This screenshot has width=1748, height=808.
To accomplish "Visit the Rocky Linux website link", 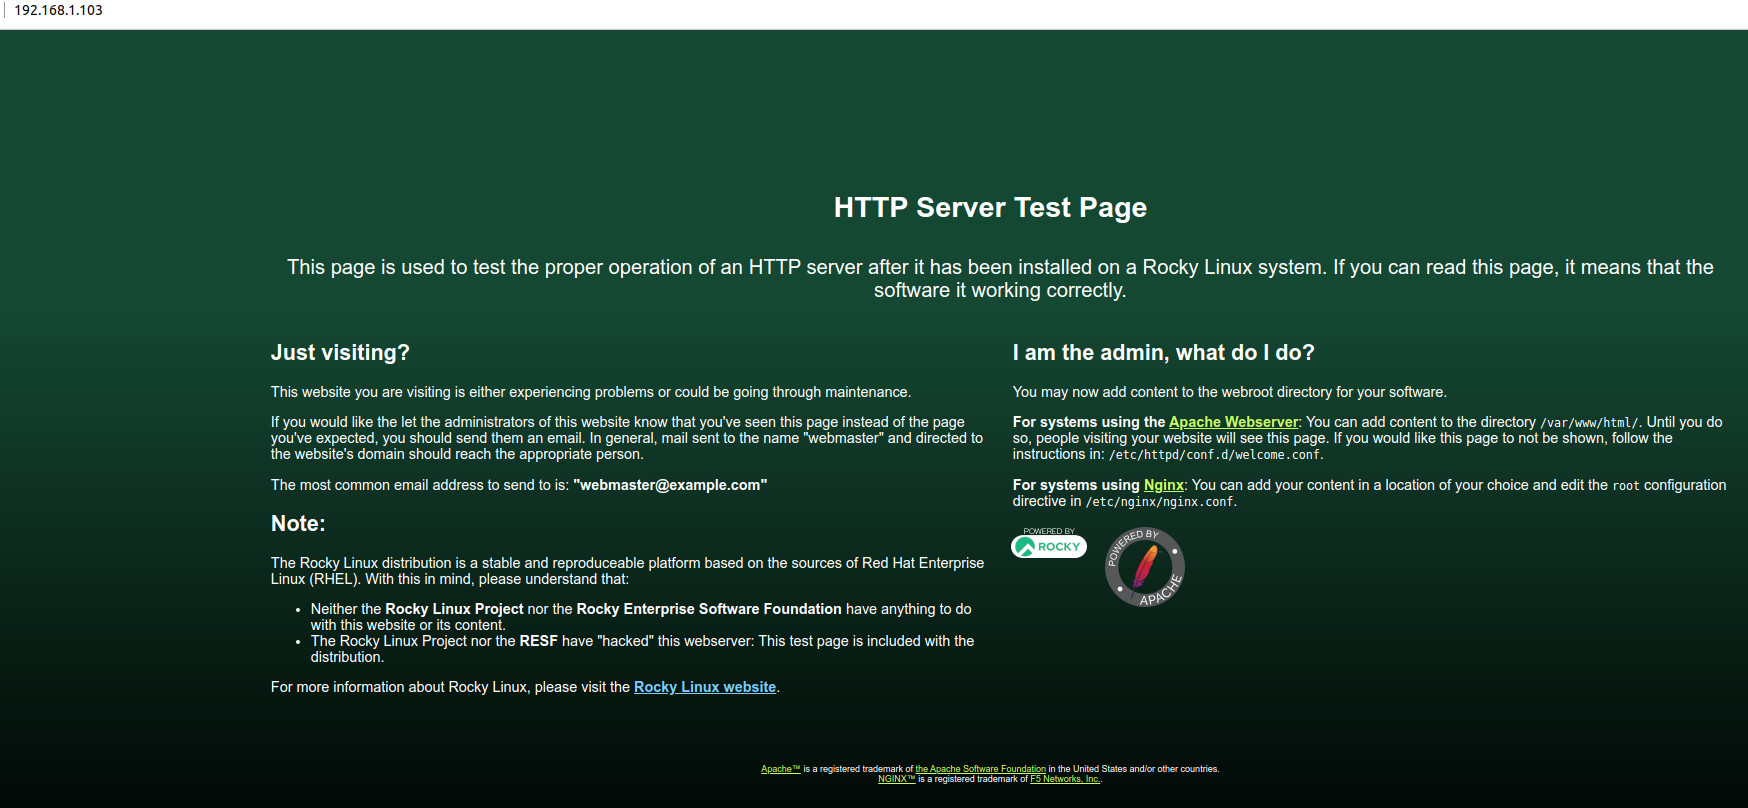I will [x=704, y=687].
